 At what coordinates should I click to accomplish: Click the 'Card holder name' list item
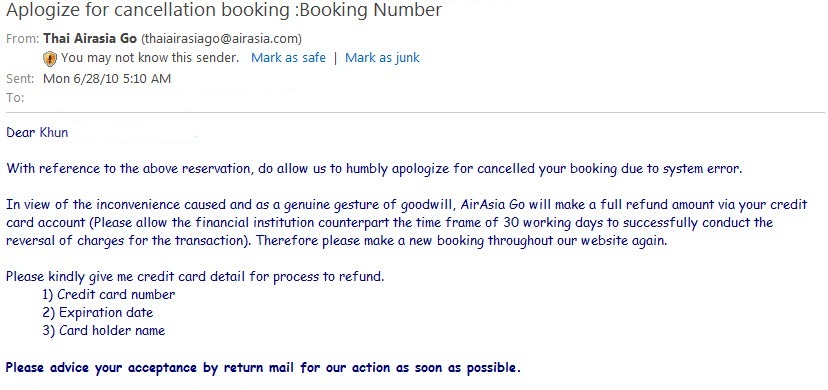pyautogui.click(x=104, y=331)
